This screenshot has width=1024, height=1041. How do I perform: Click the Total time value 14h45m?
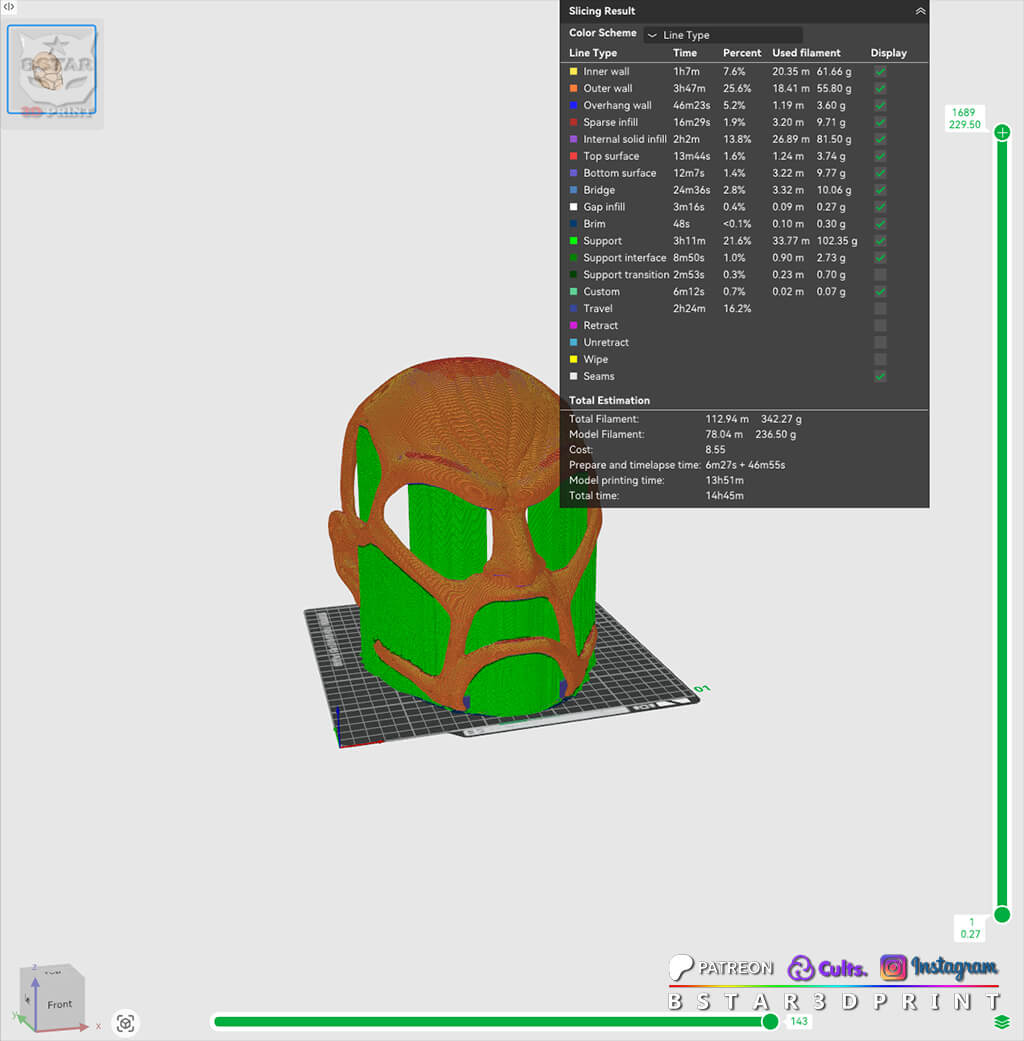point(725,496)
